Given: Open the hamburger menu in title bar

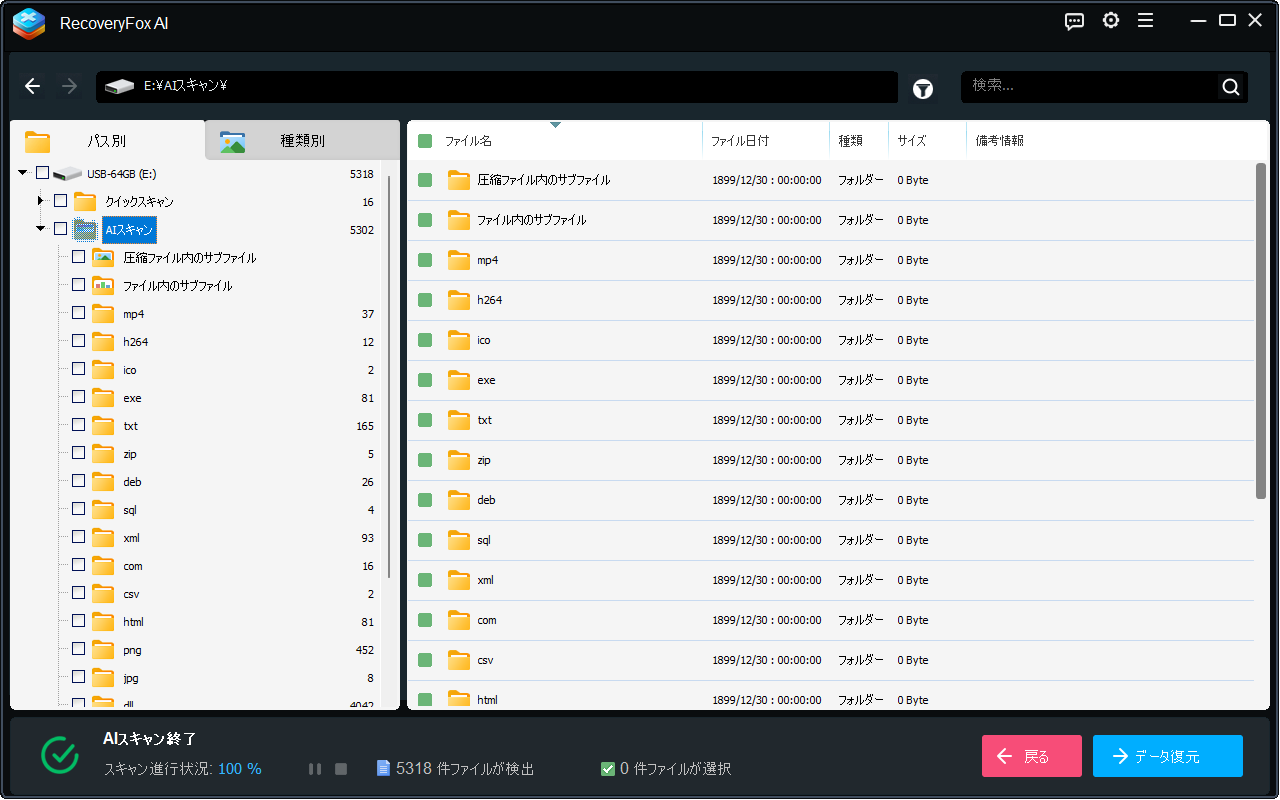Looking at the screenshot, I should [1146, 21].
